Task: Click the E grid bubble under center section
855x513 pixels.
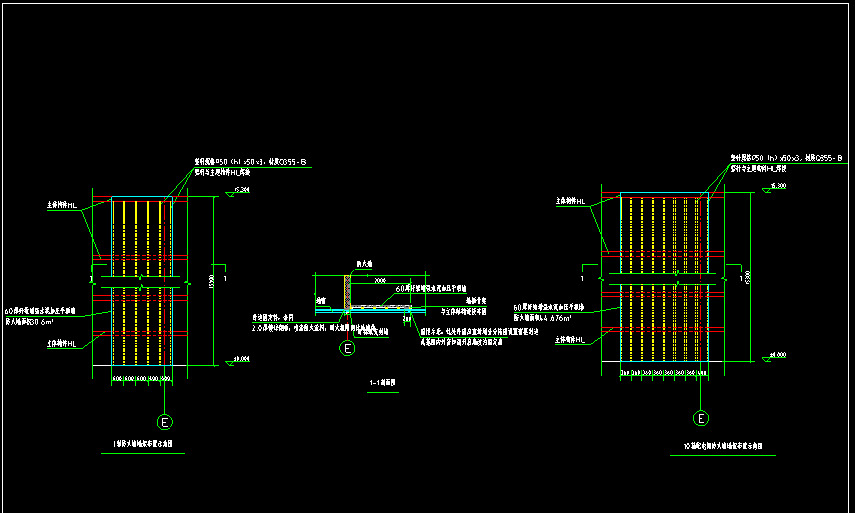Action: pos(347,349)
